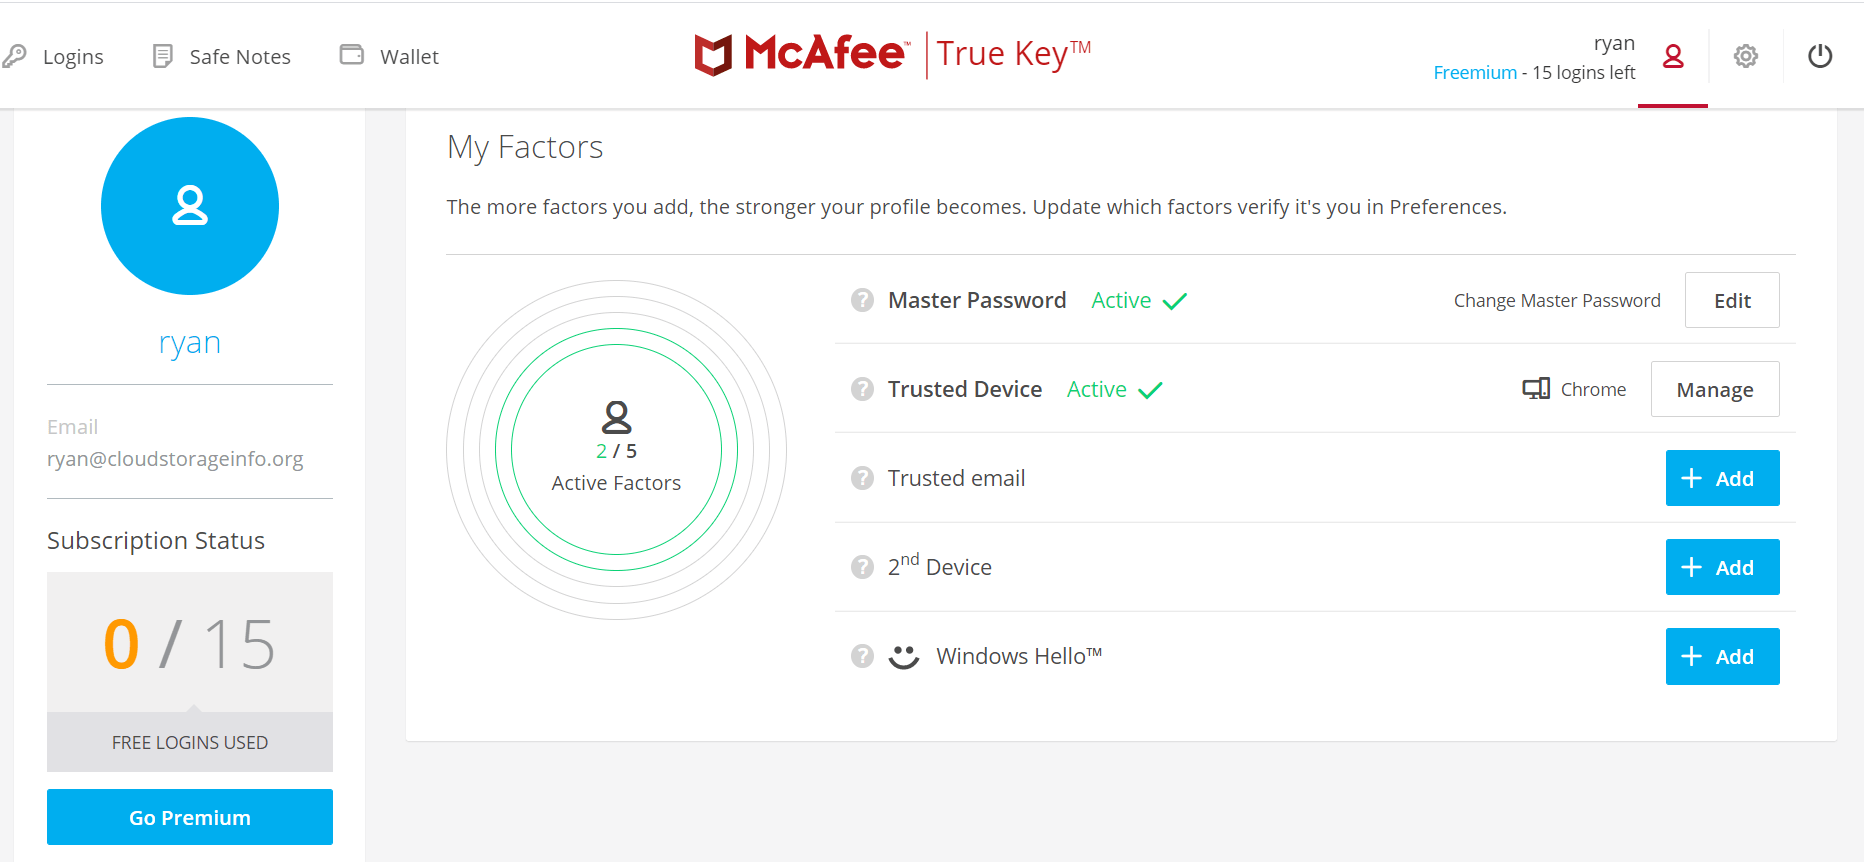The image size is (1864, 862).
Task: Open the Logins section via key icon
Action: point(14,56)
